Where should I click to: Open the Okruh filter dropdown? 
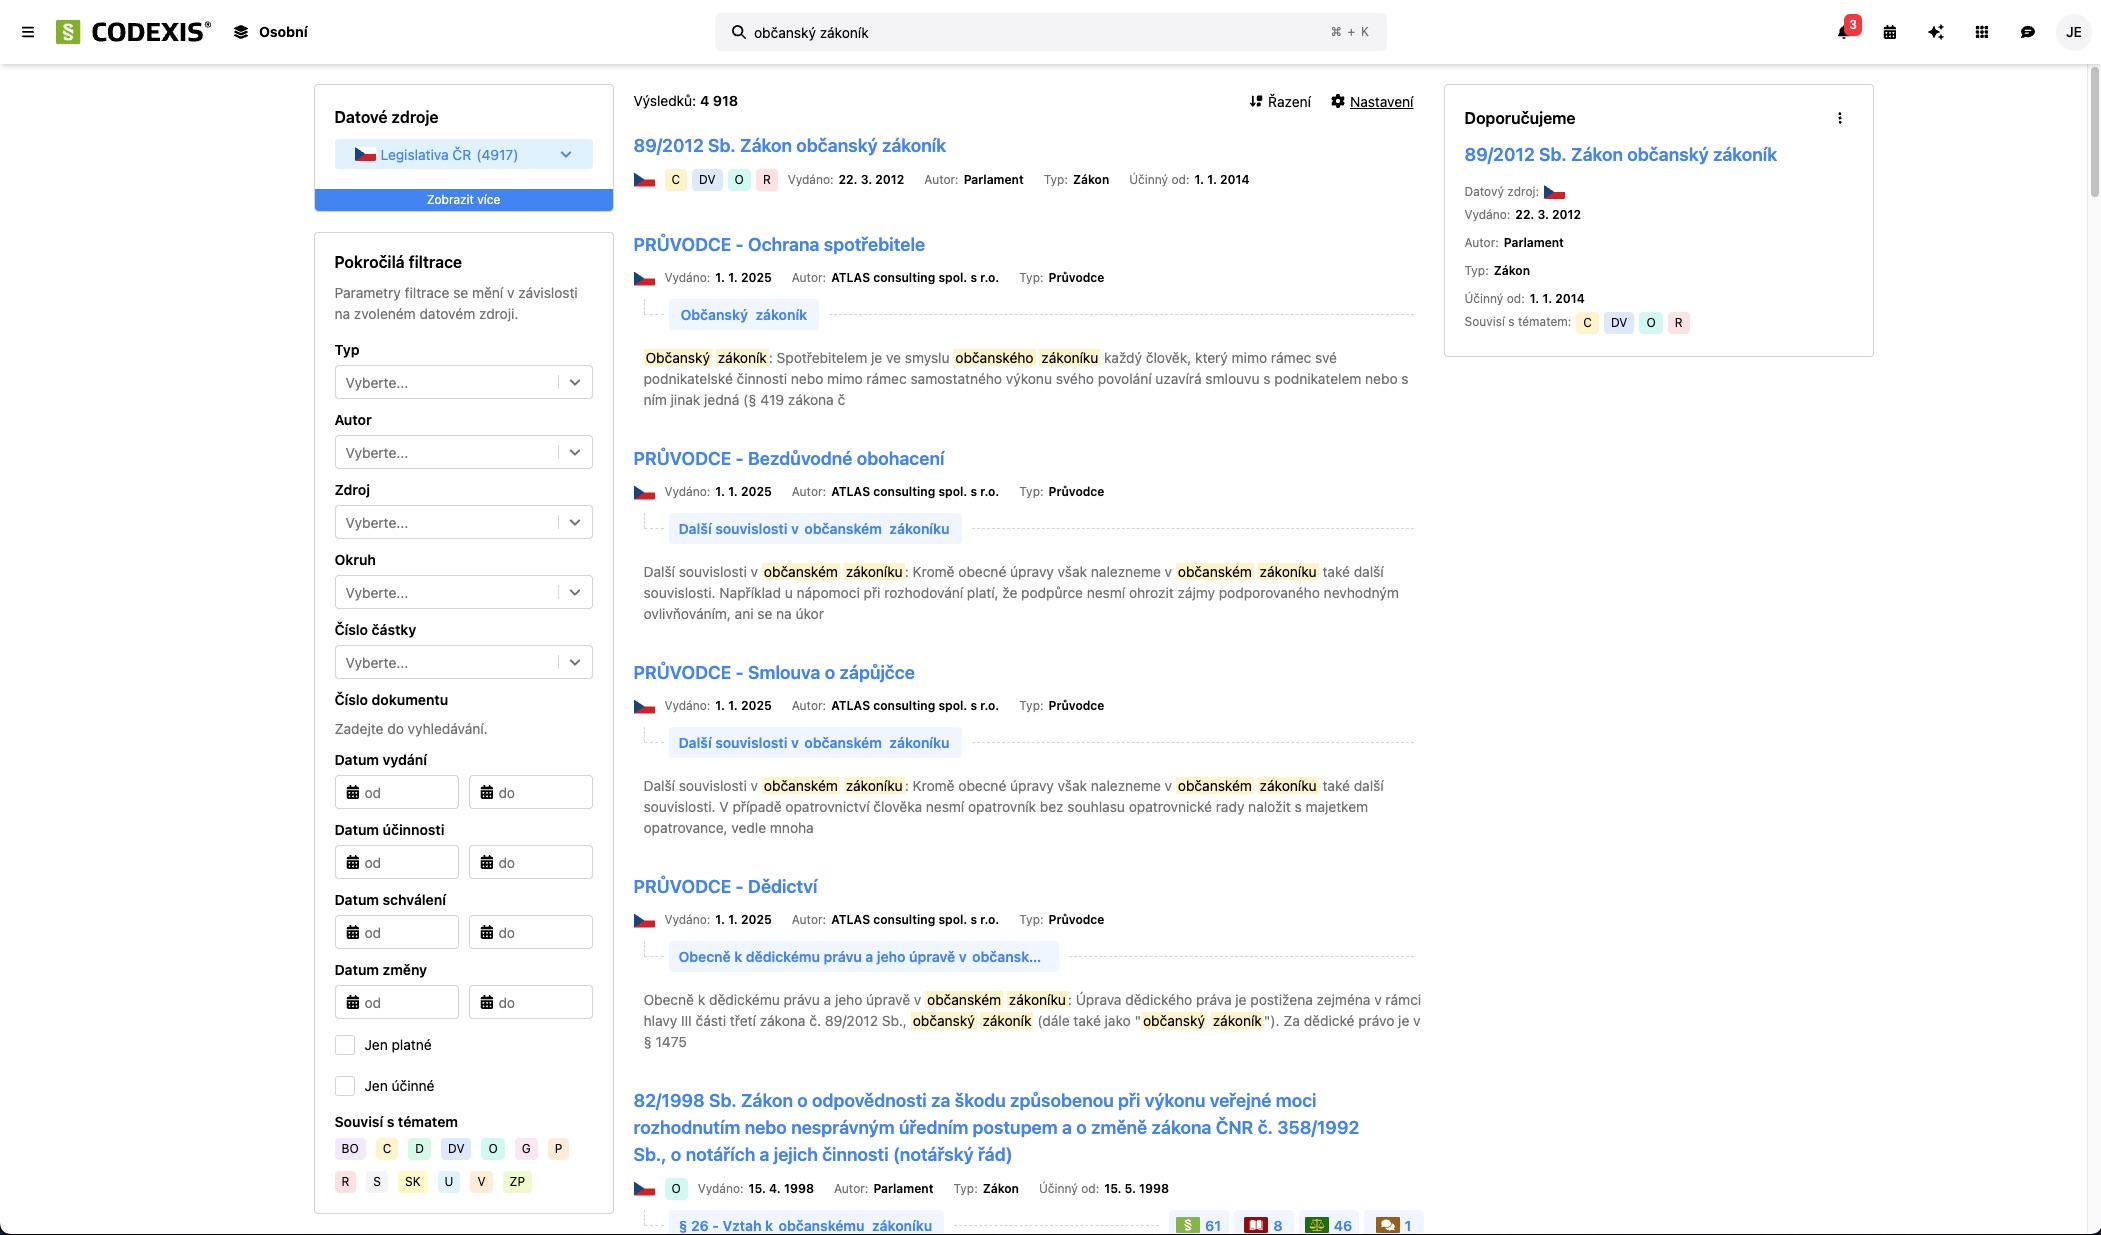[x=464, y=592]
